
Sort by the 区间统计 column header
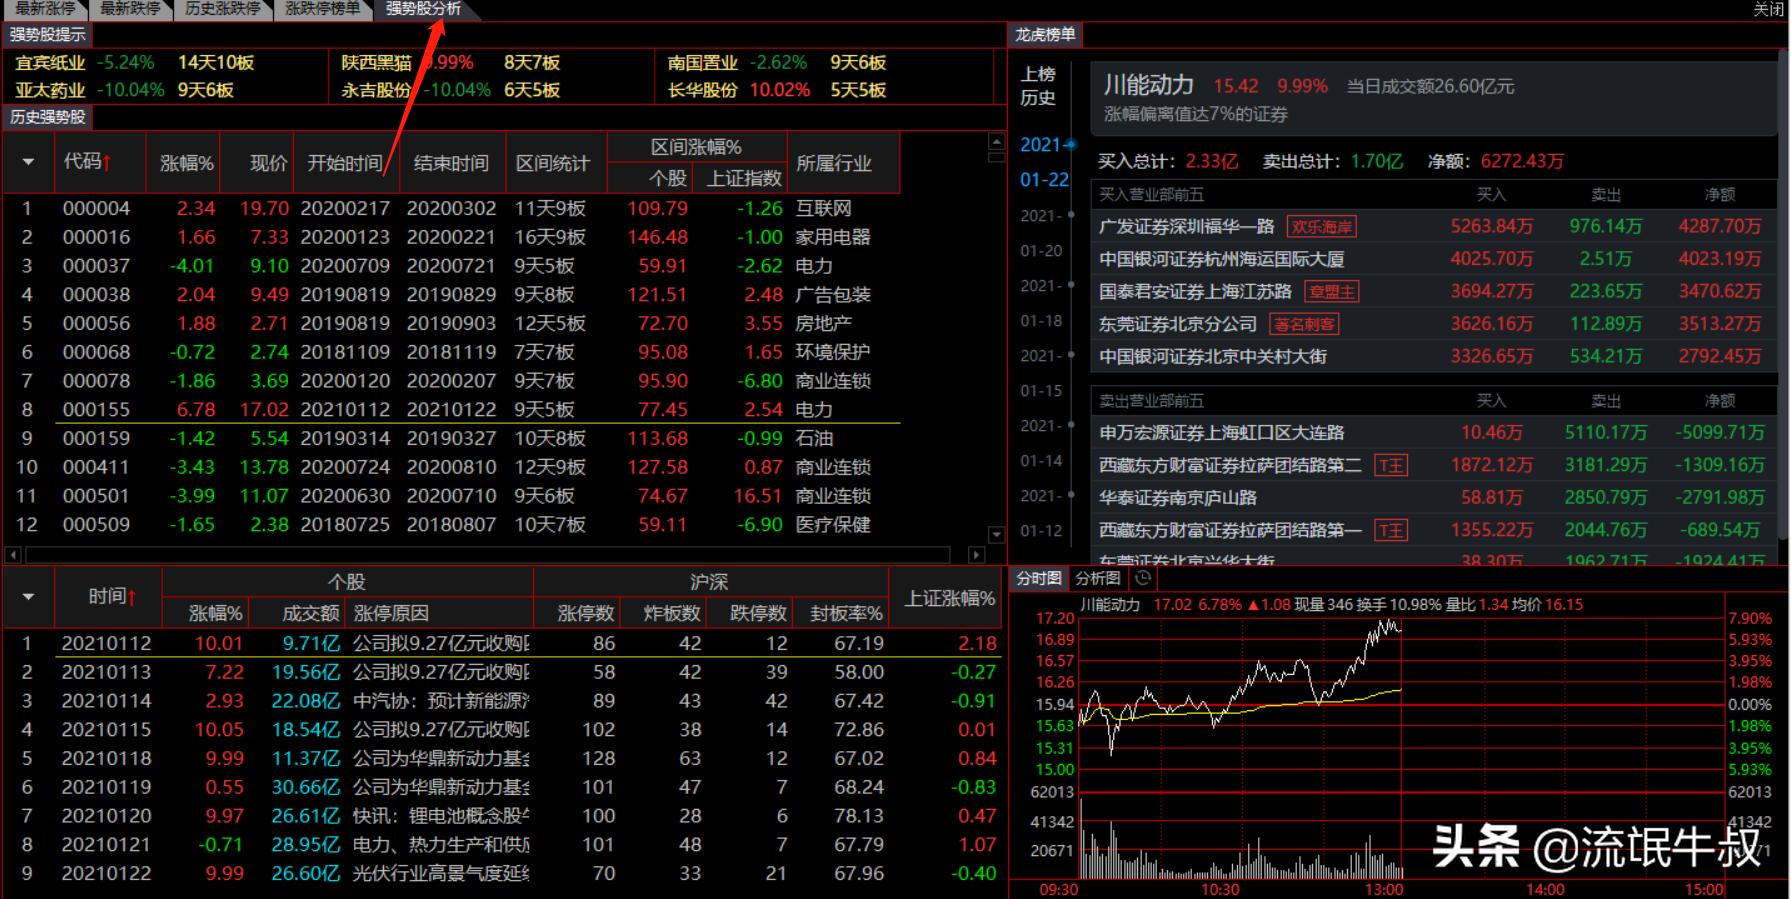[x=553, y=162]
